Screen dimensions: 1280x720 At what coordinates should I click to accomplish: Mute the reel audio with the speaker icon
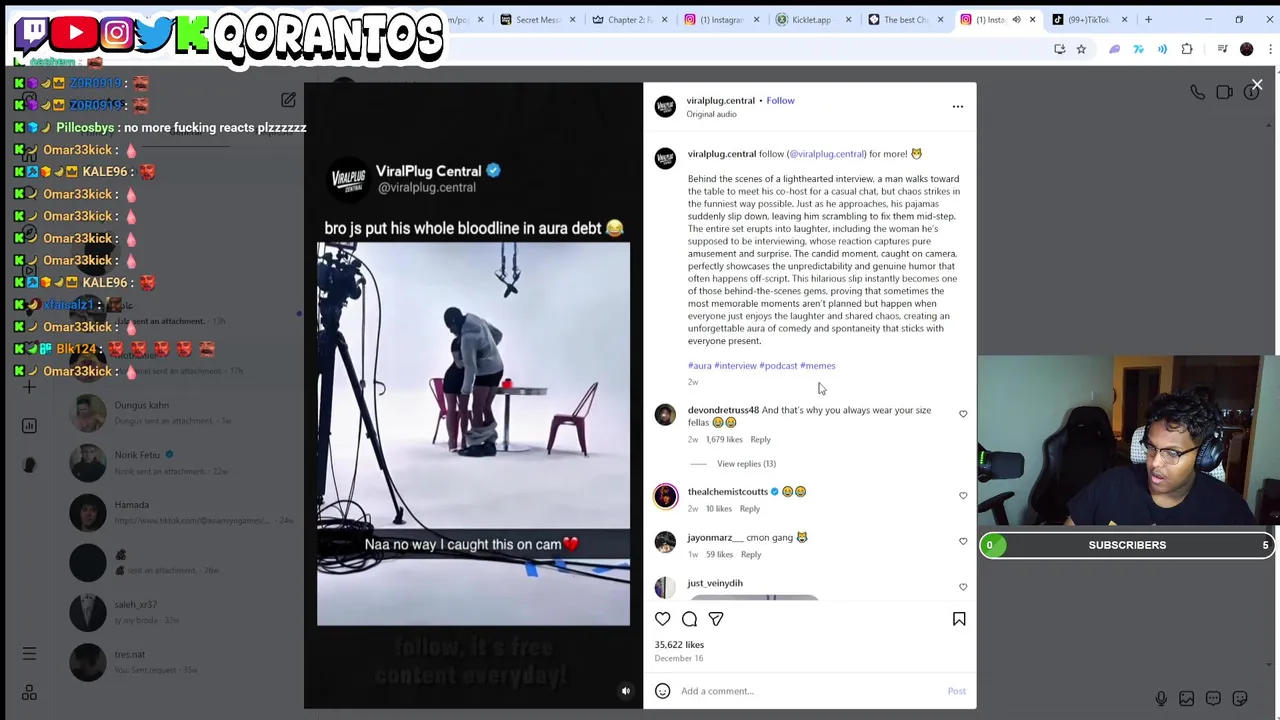[626, 691]
